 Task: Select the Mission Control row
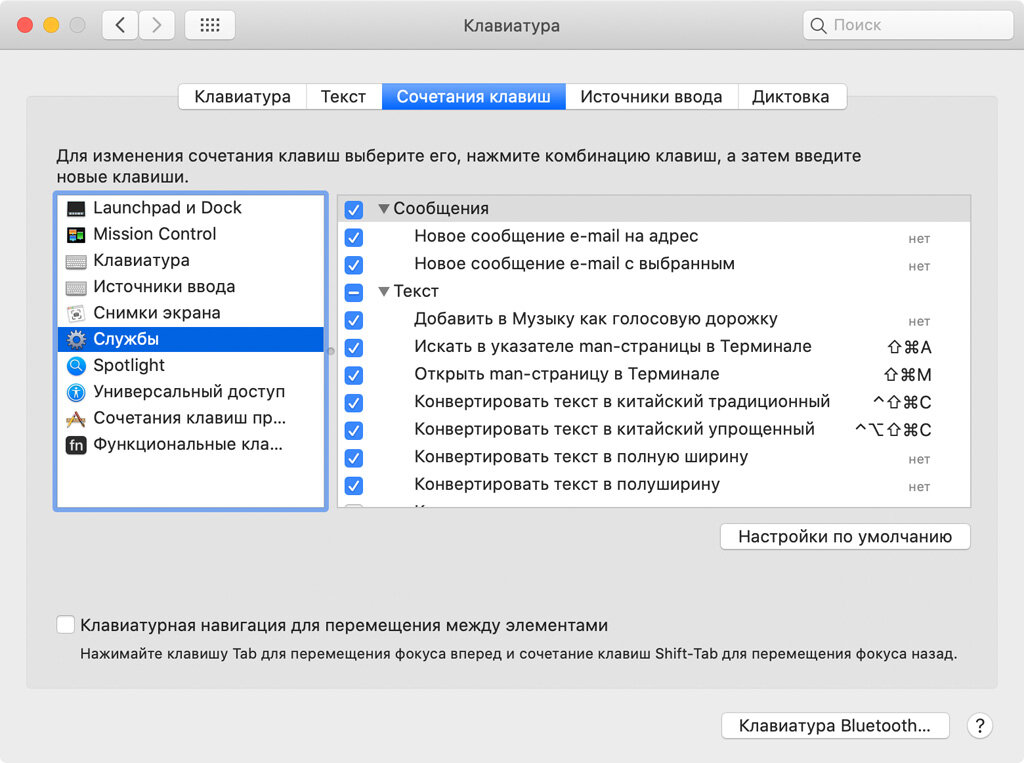point(191,234)
